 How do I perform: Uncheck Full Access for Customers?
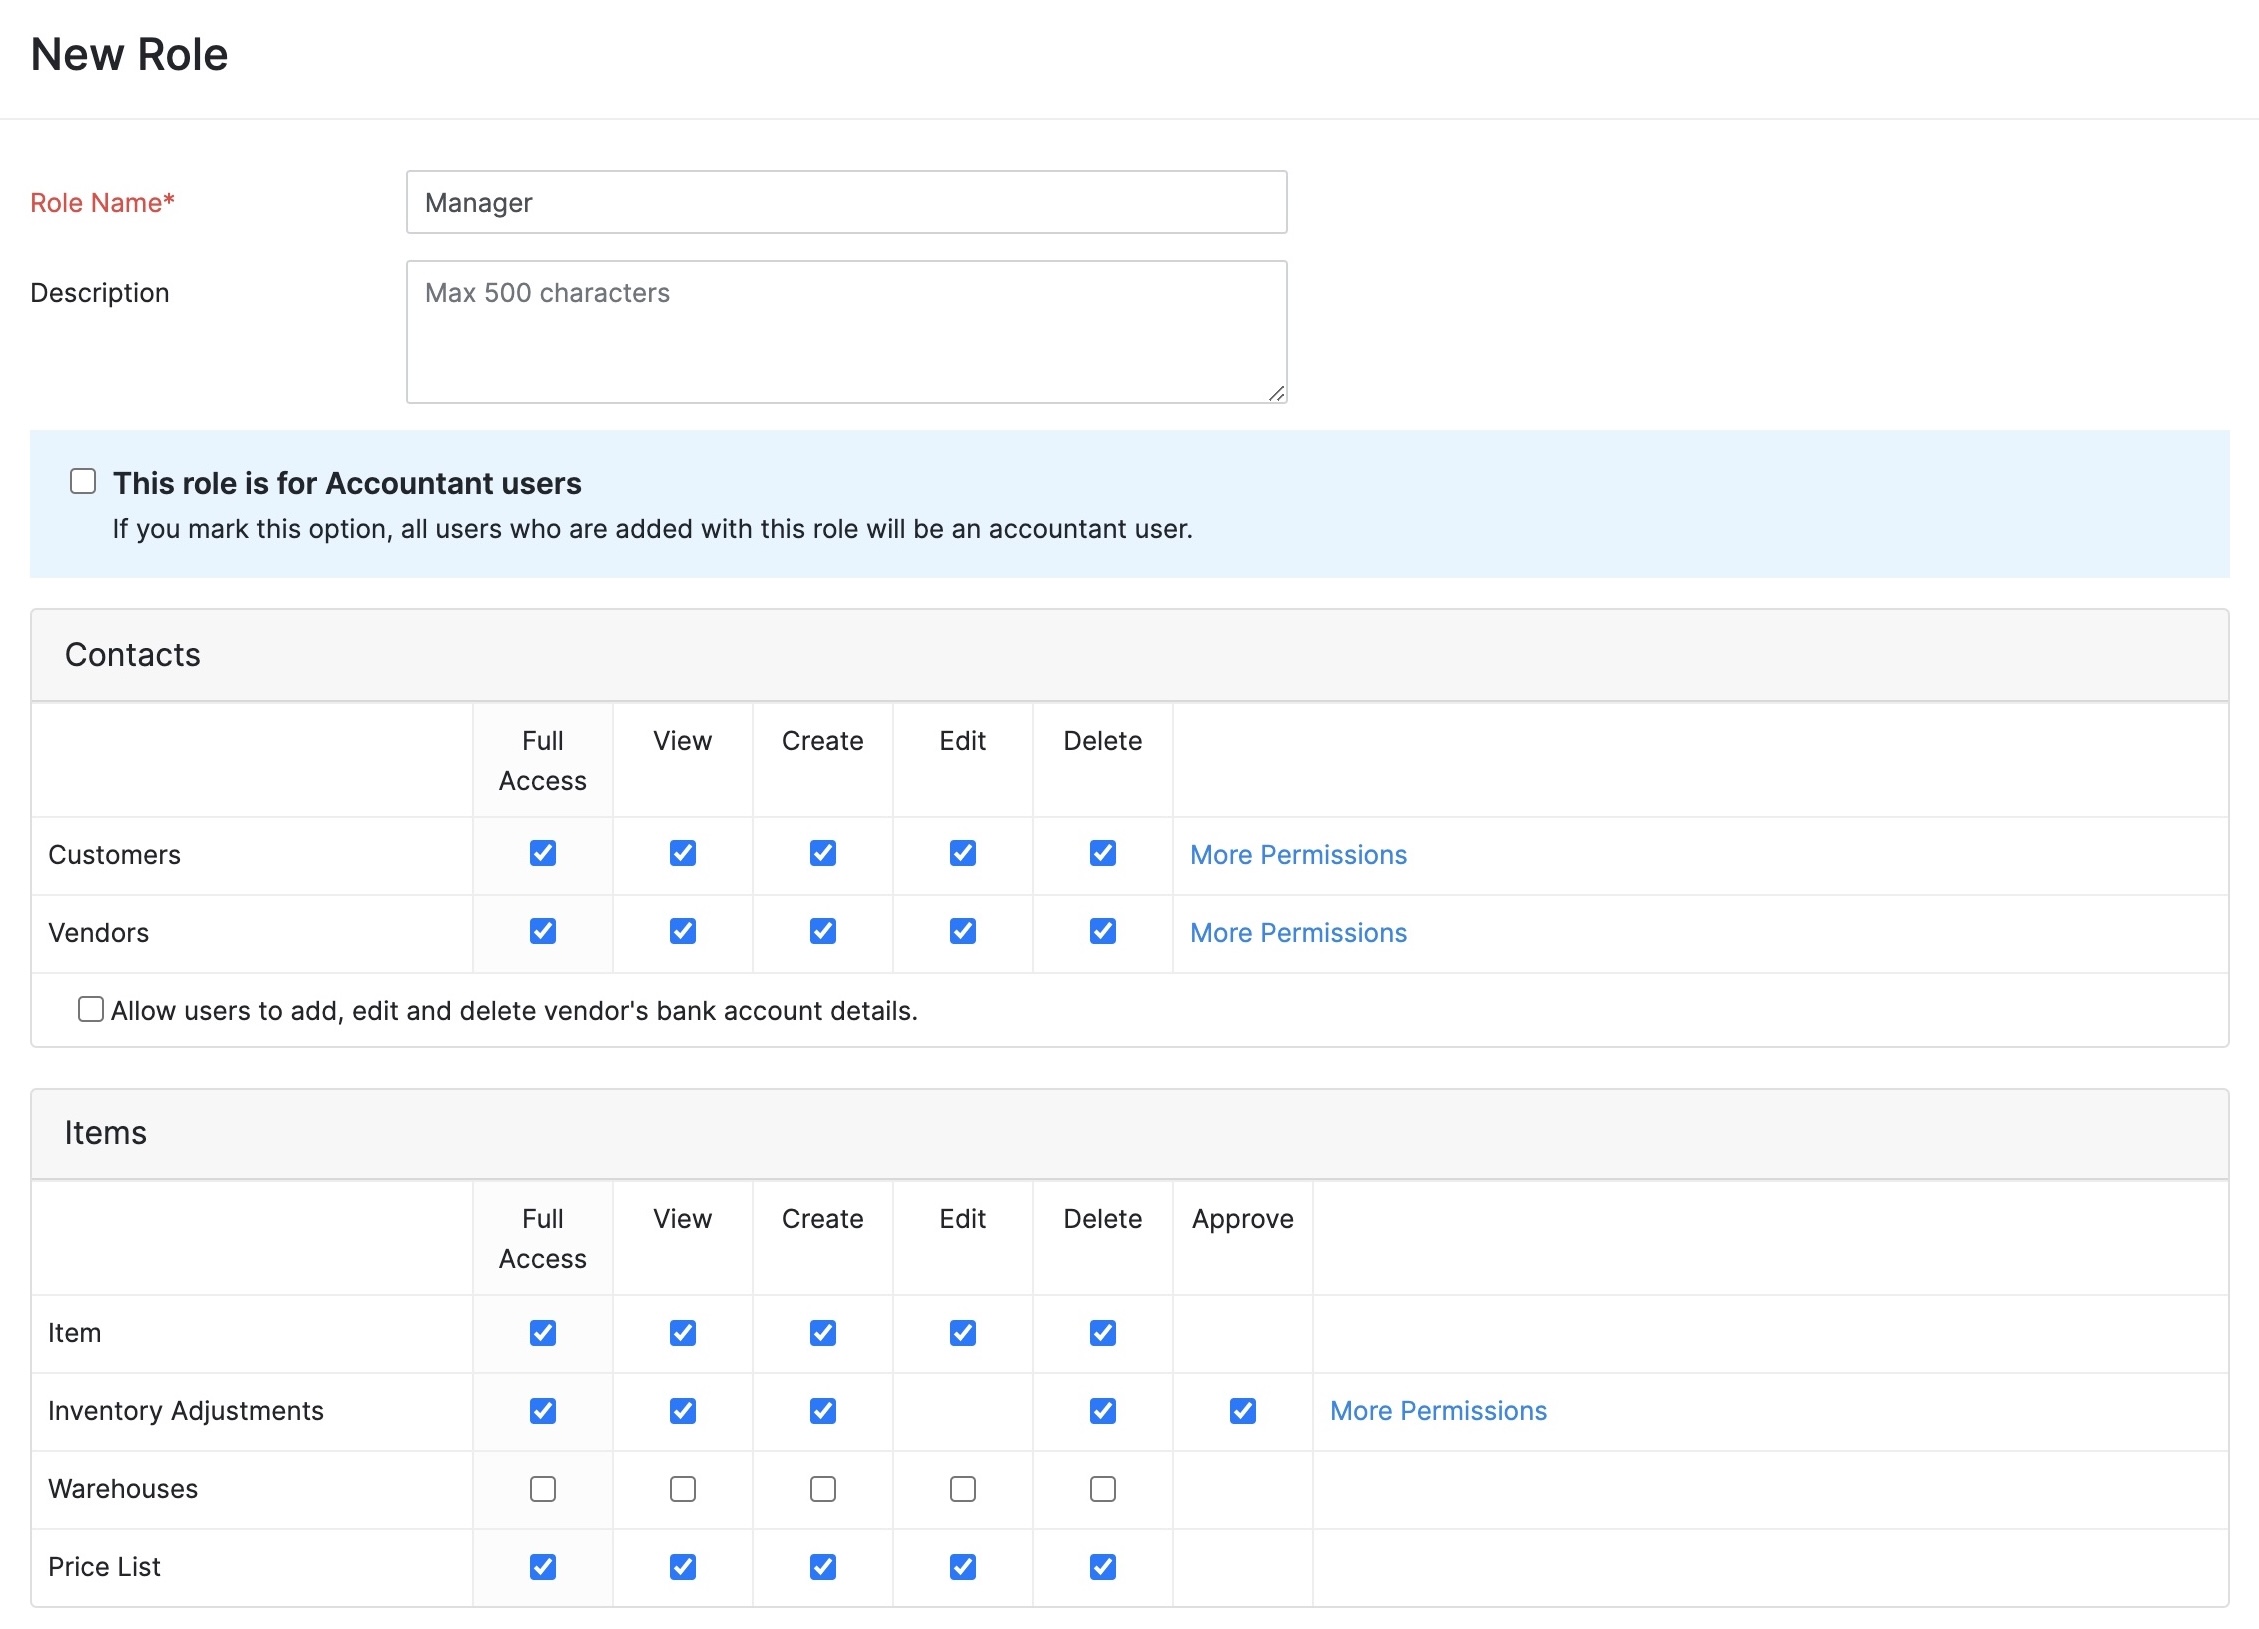[543, 853]
